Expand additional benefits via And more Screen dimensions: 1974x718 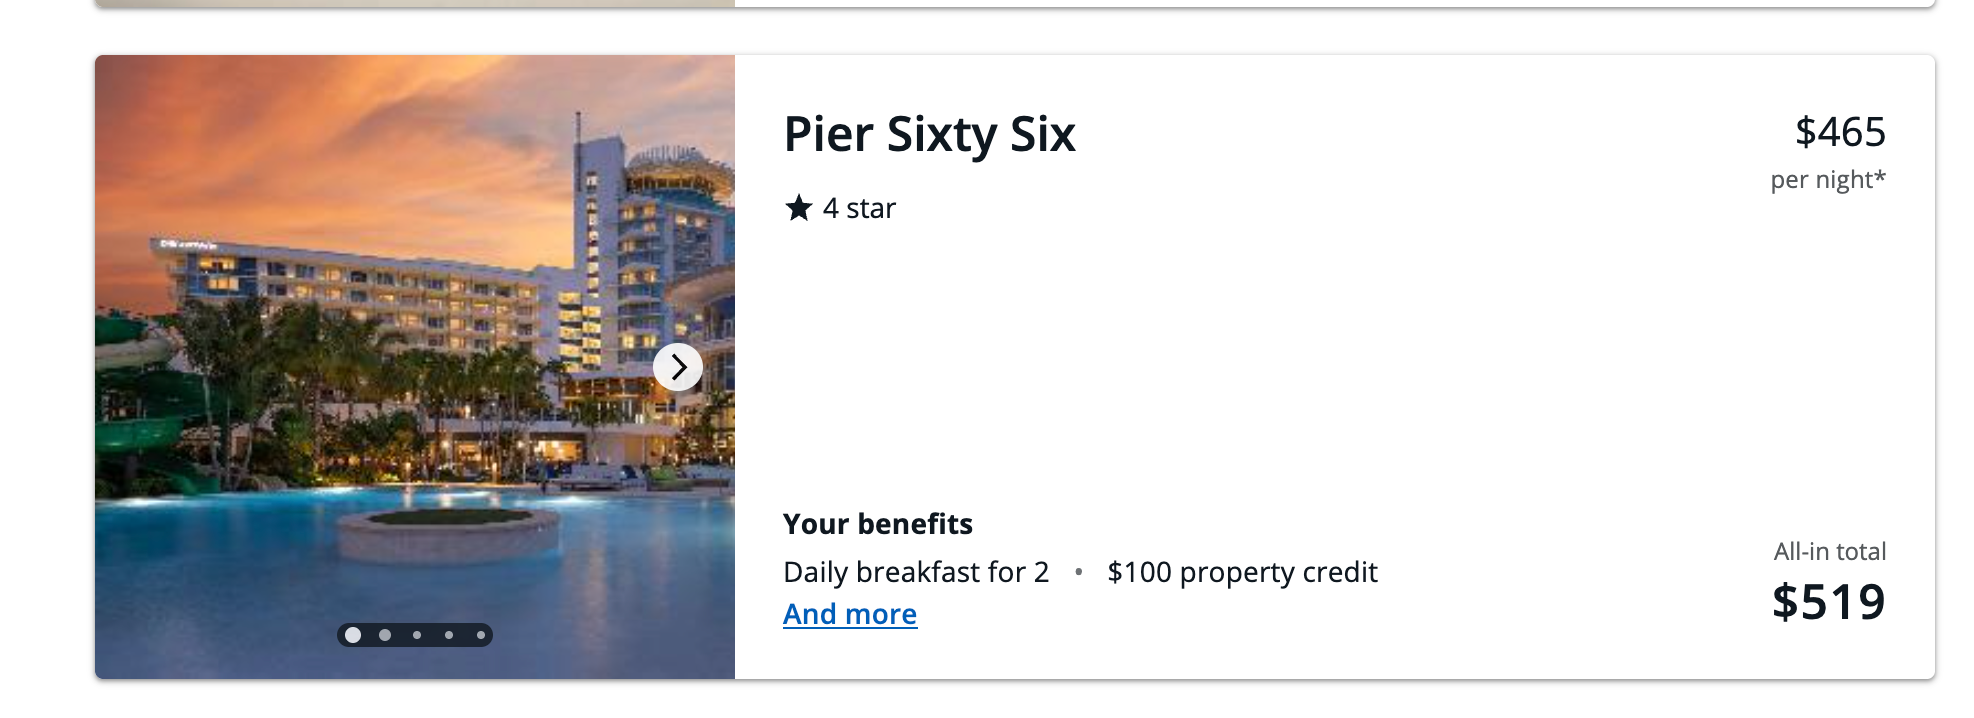pyautogui.click(x=849, y=613)
